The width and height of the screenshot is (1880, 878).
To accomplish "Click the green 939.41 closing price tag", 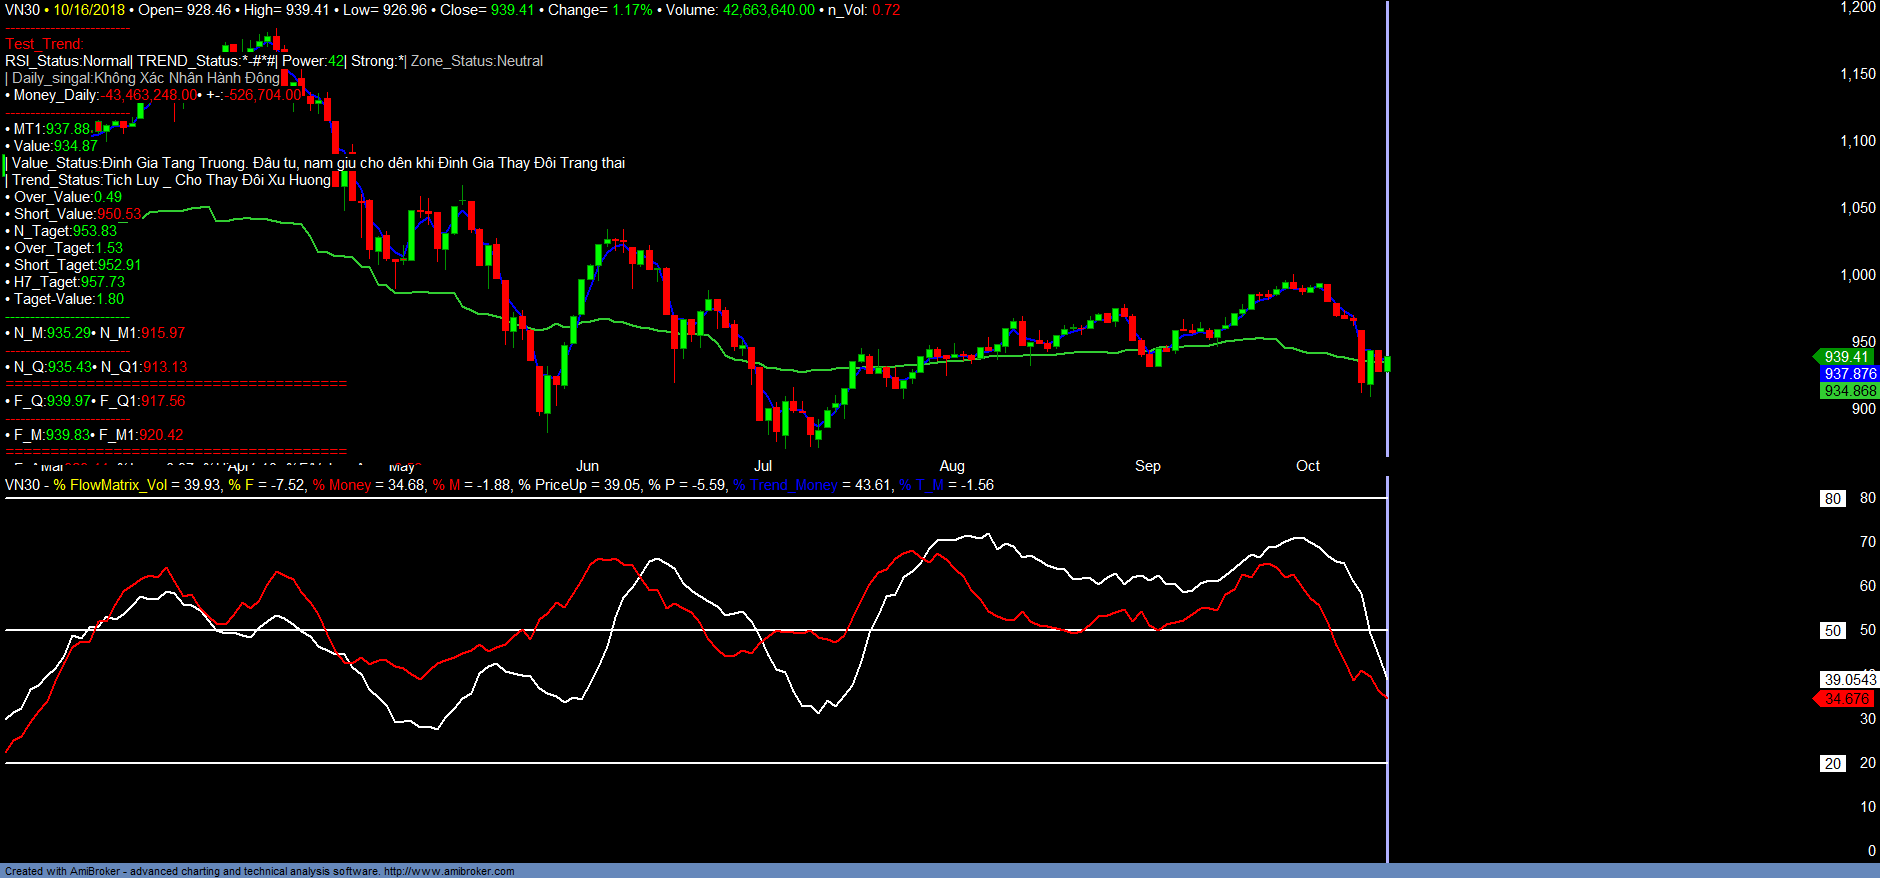I will 1845,357.
